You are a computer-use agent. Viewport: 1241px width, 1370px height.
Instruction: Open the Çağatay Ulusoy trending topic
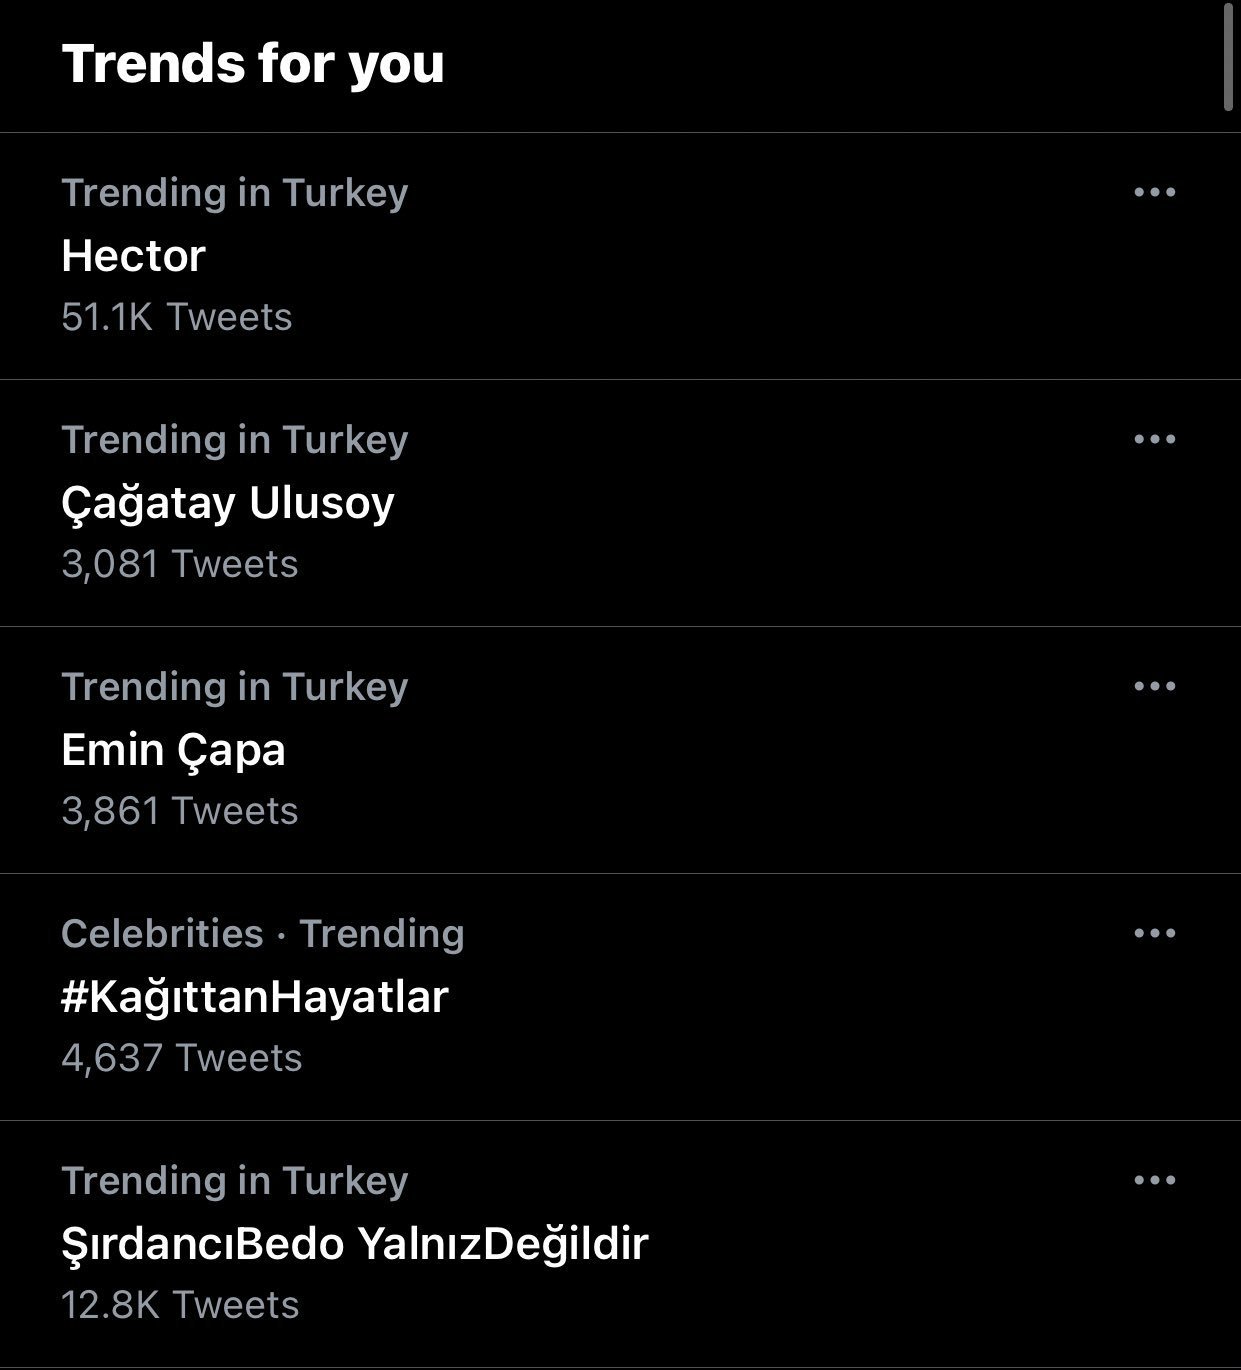pyautogui.click(x=228, y=503)
